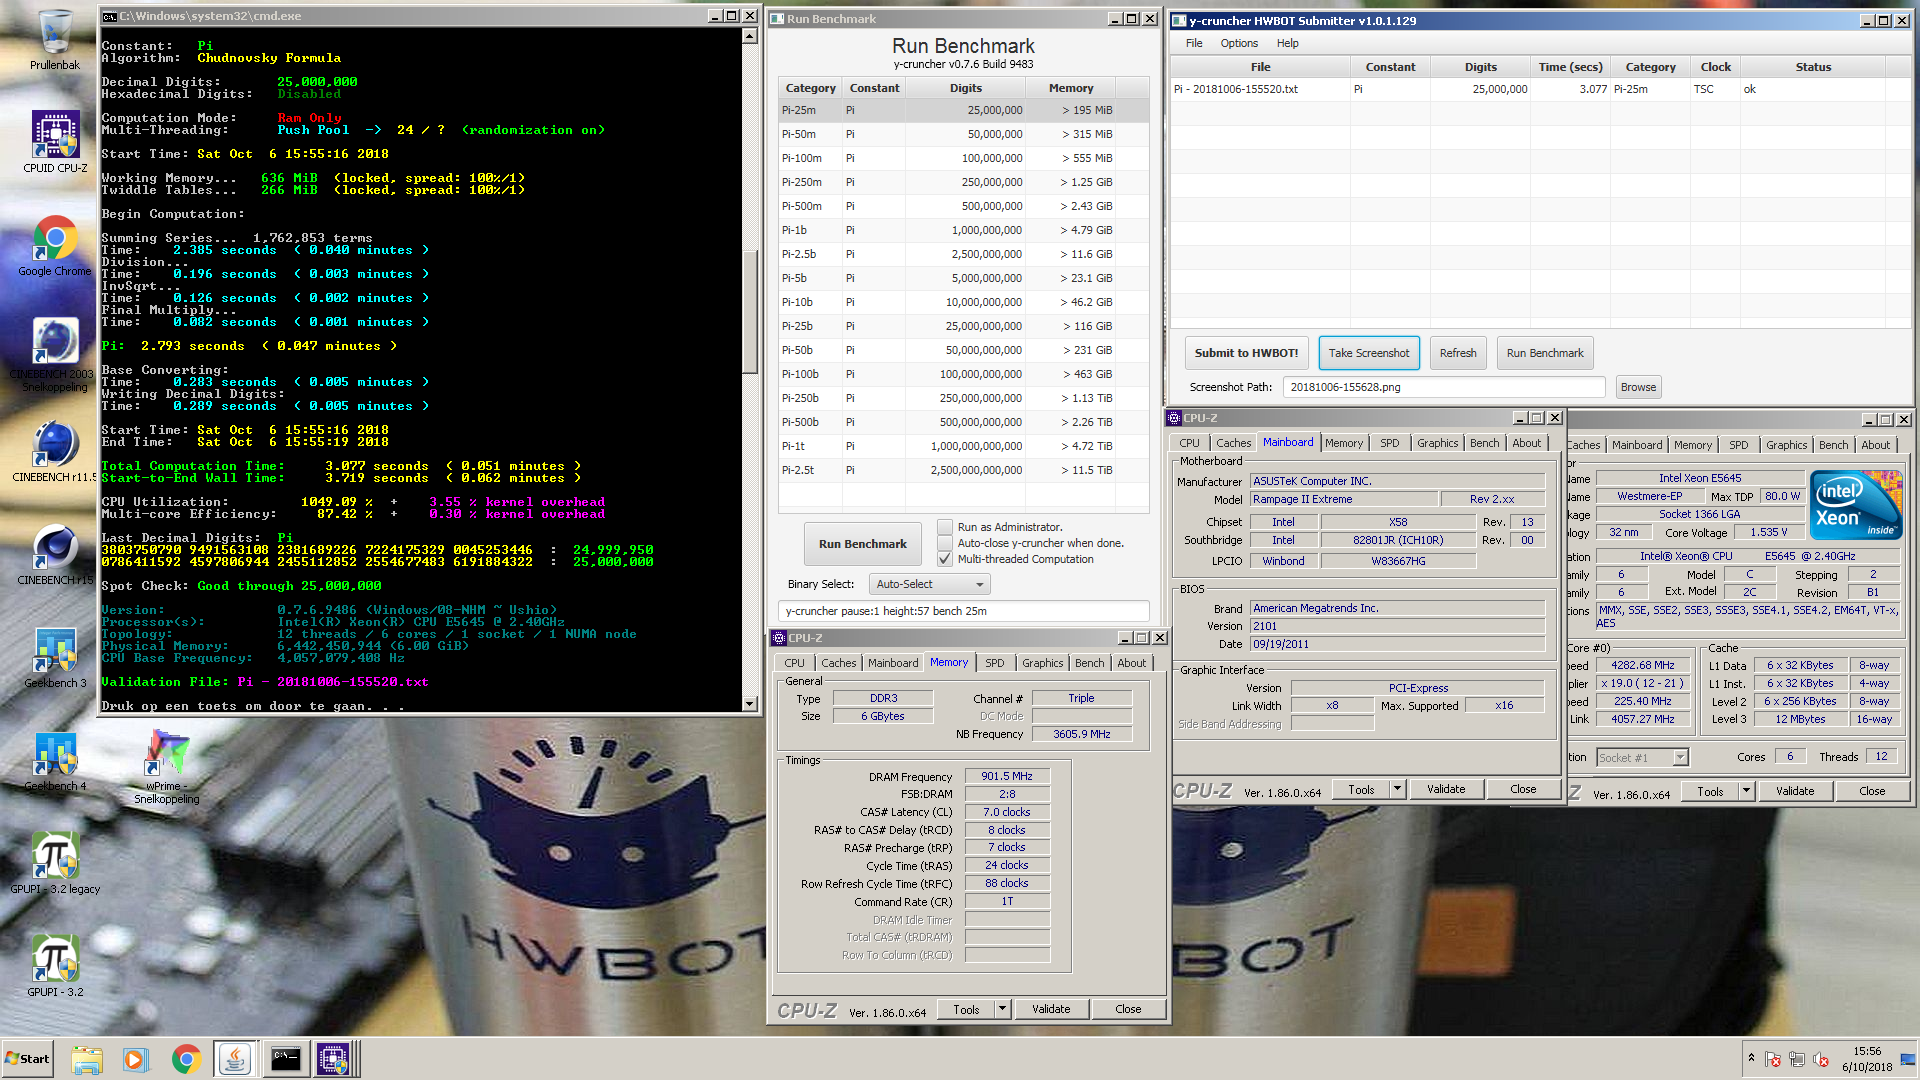This screenshot has width=1920, height=1080.
Task: Switch to the Java app in the taskbar
Action: (235, 1059)
